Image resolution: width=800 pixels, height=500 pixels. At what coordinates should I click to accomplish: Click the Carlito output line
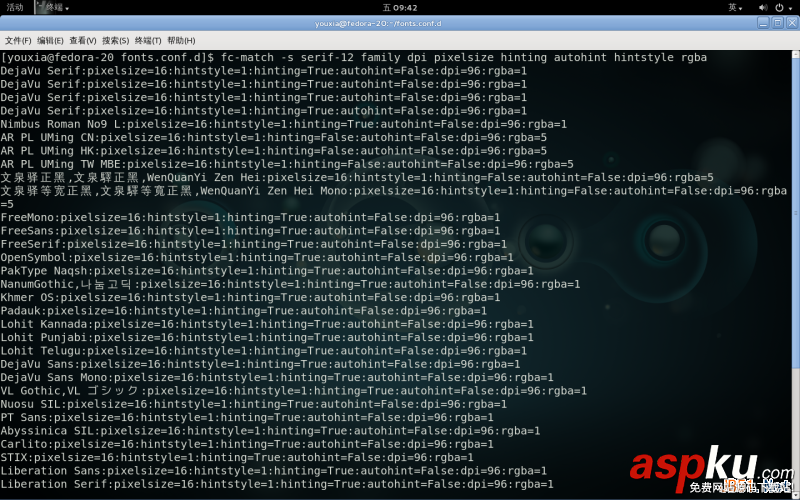(x=247, y=444)
